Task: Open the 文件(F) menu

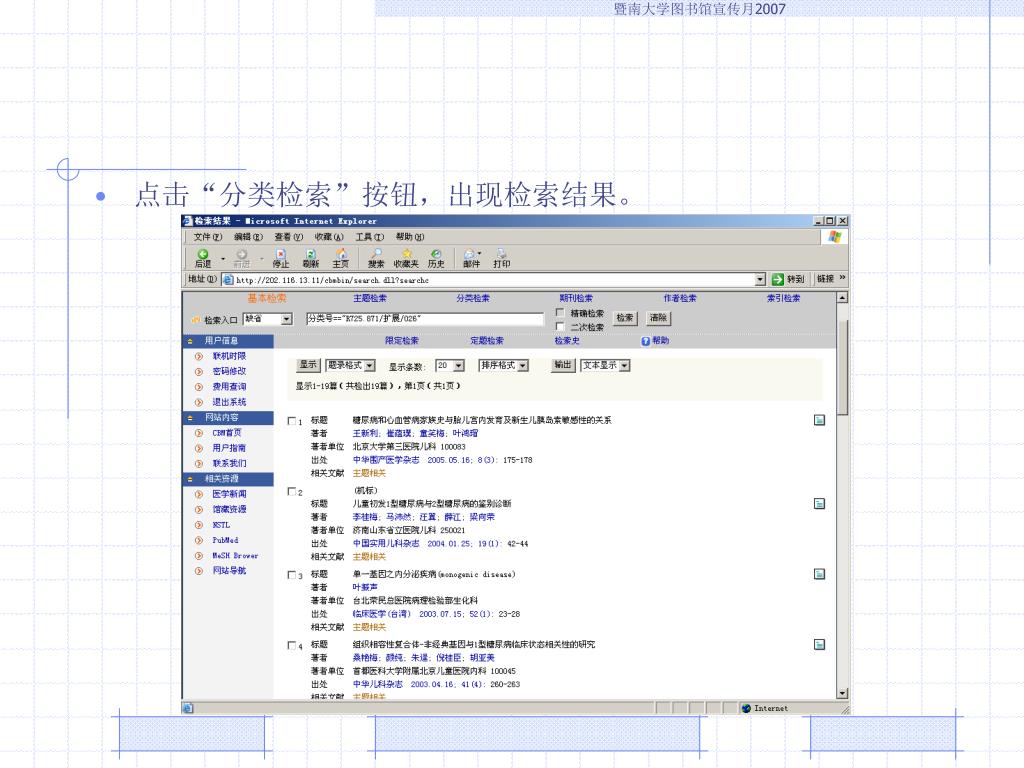Action: tap(208, 237)
